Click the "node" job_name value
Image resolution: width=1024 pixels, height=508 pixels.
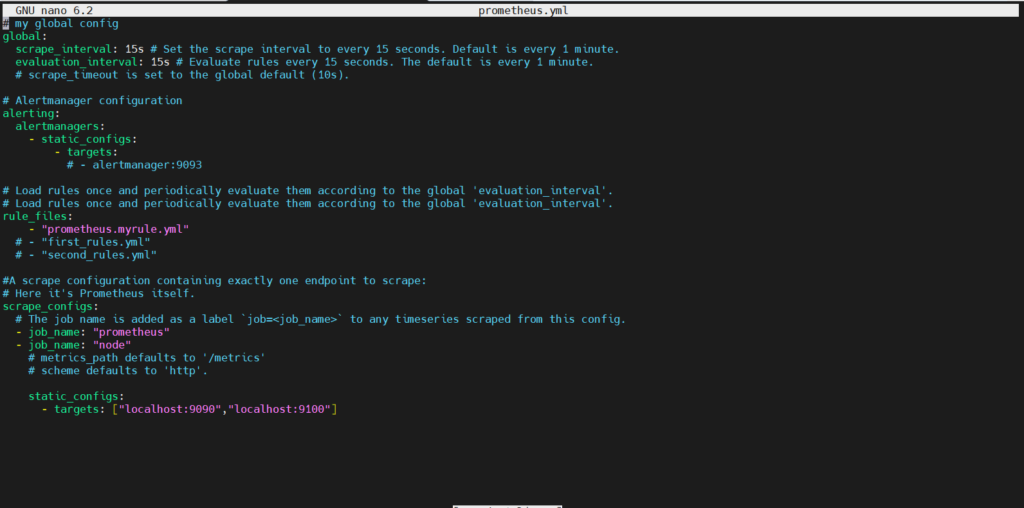pyautogui.click(x=112, y=345)
